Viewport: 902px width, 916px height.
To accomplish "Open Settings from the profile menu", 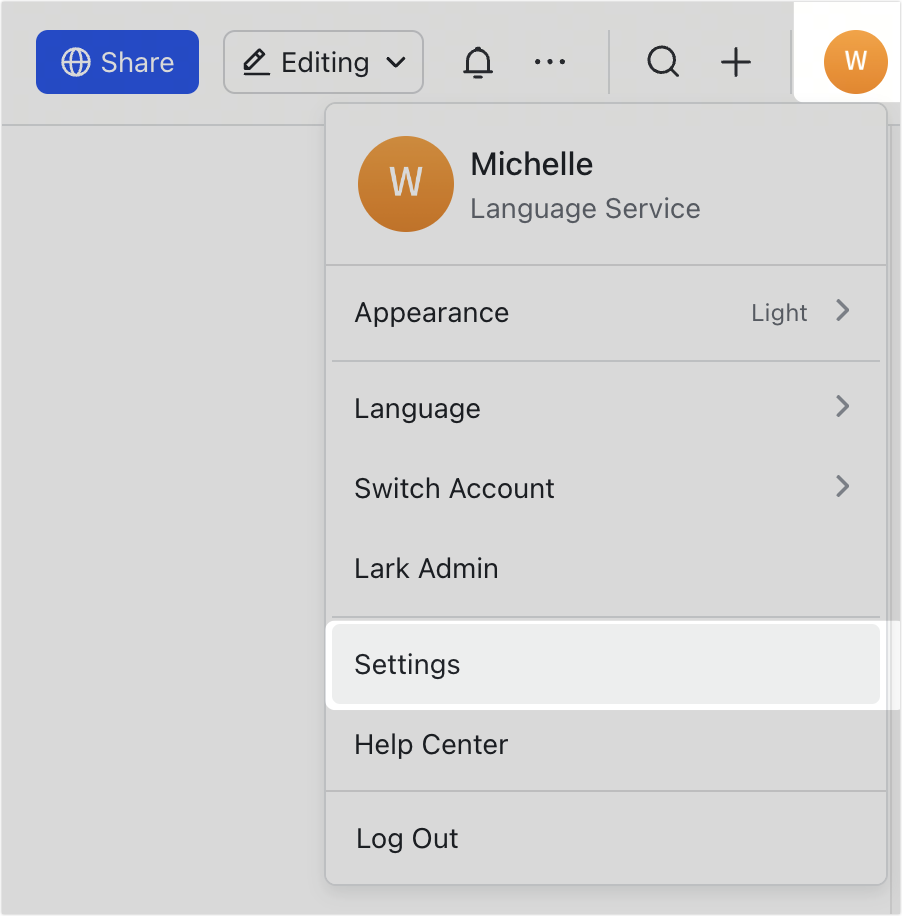I will pos(606,664).
